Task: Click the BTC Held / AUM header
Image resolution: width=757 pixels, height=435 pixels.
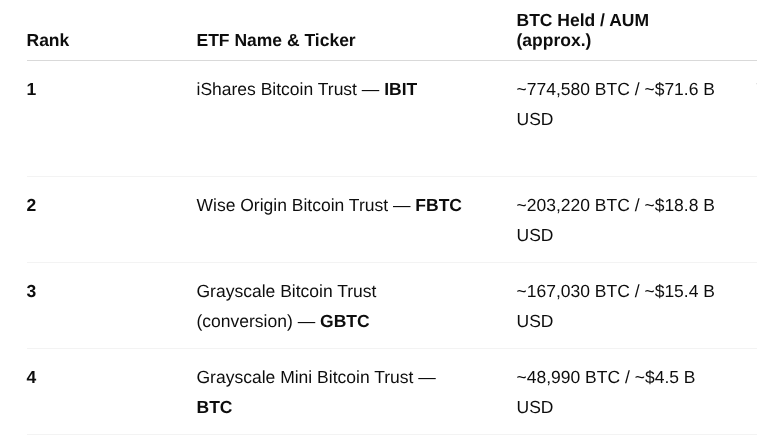Action: tap(582, 30)
